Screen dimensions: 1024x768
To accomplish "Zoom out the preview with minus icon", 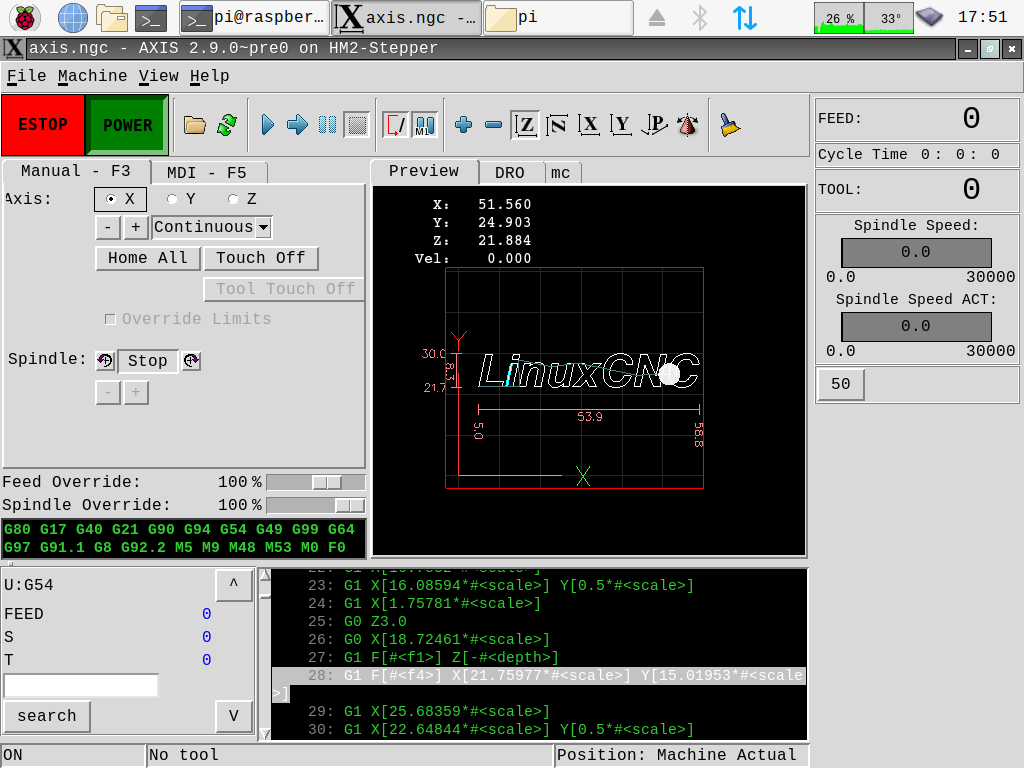I will (x=494, y=125).
